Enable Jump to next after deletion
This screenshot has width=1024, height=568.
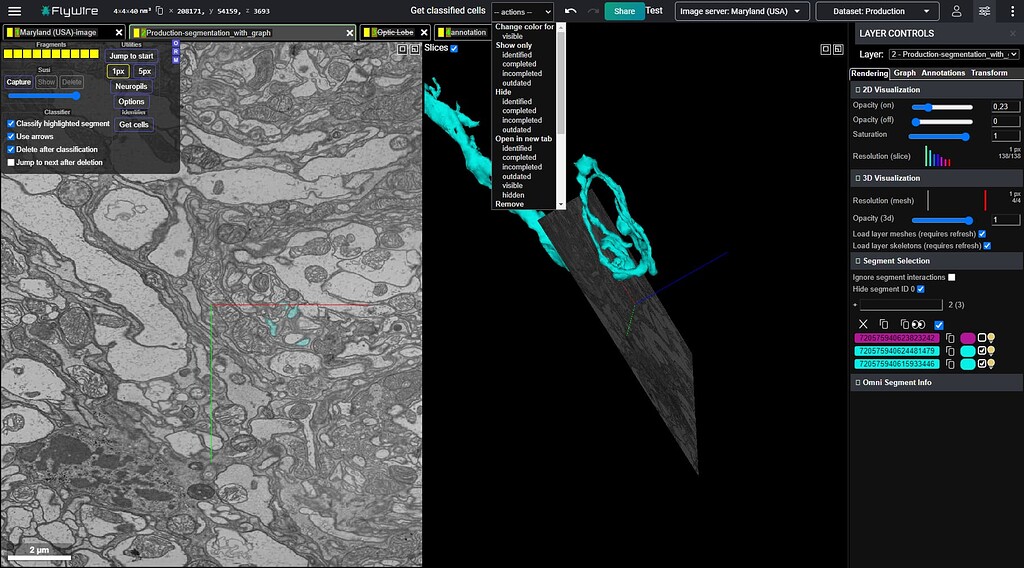pyautogui.click(x=12, y=162)
